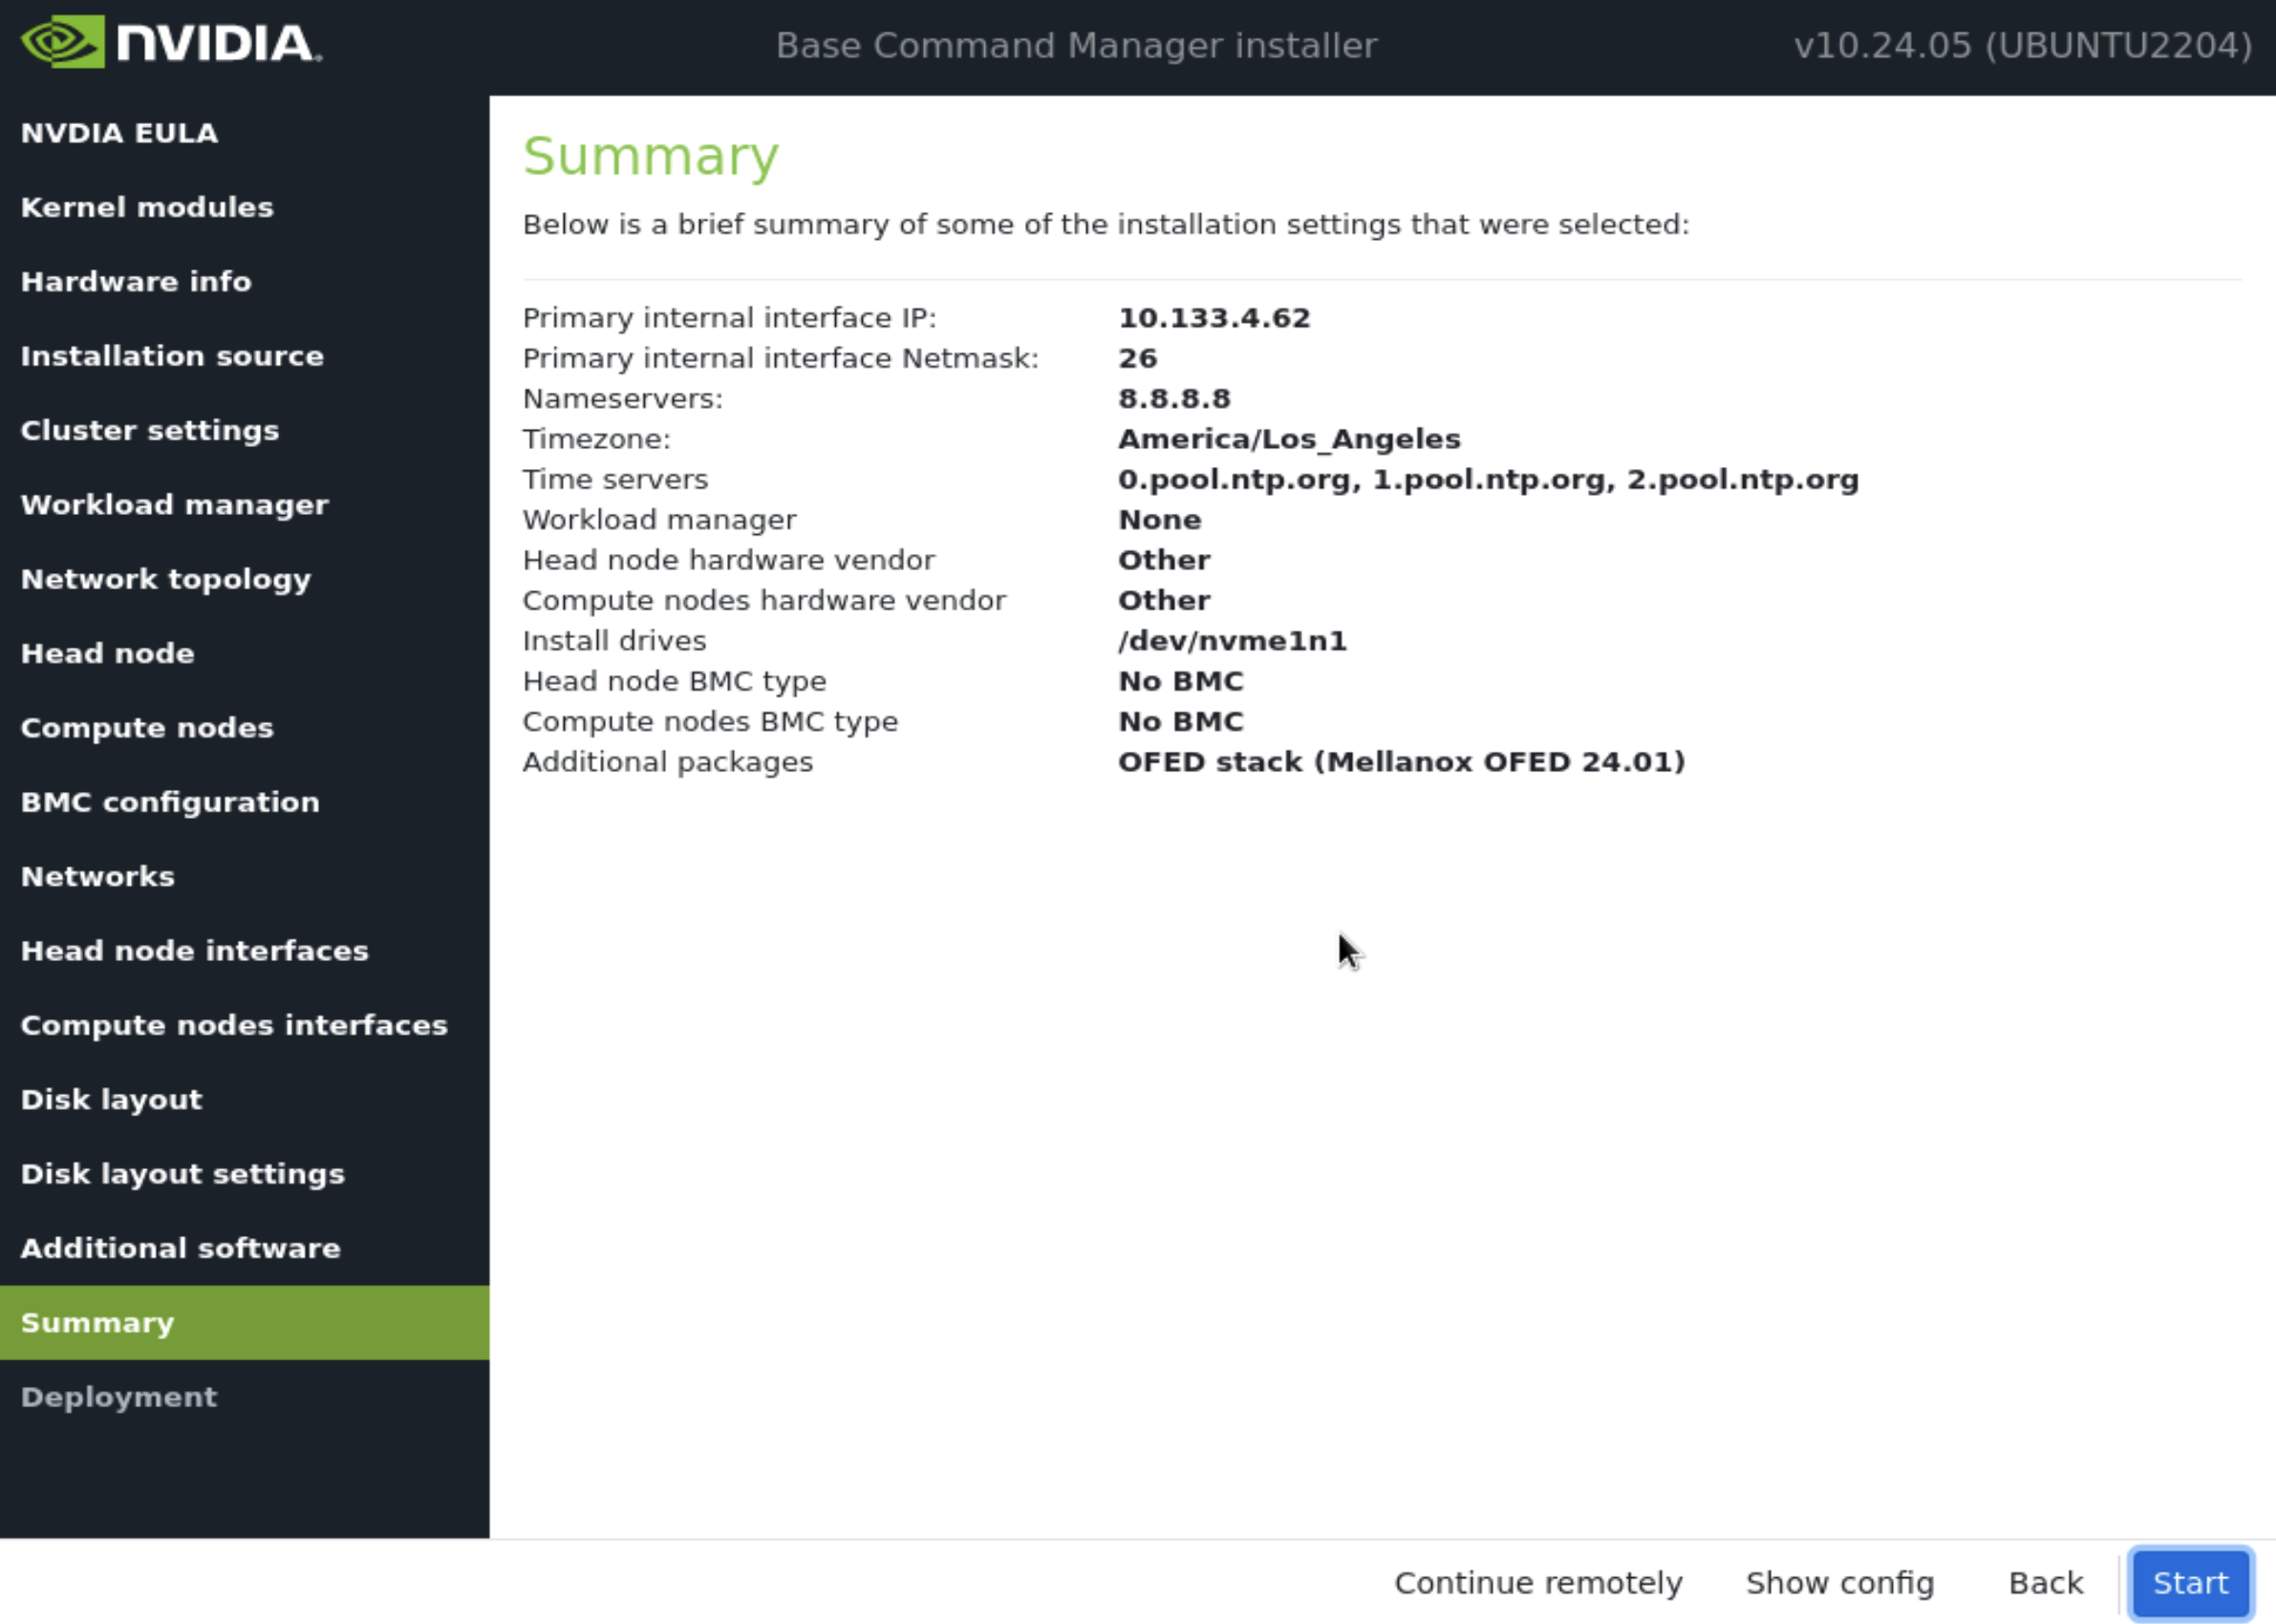Screen dimensions: 2276x1624
Task: Navigate to Kernel modules section
Action: (146, 205)
